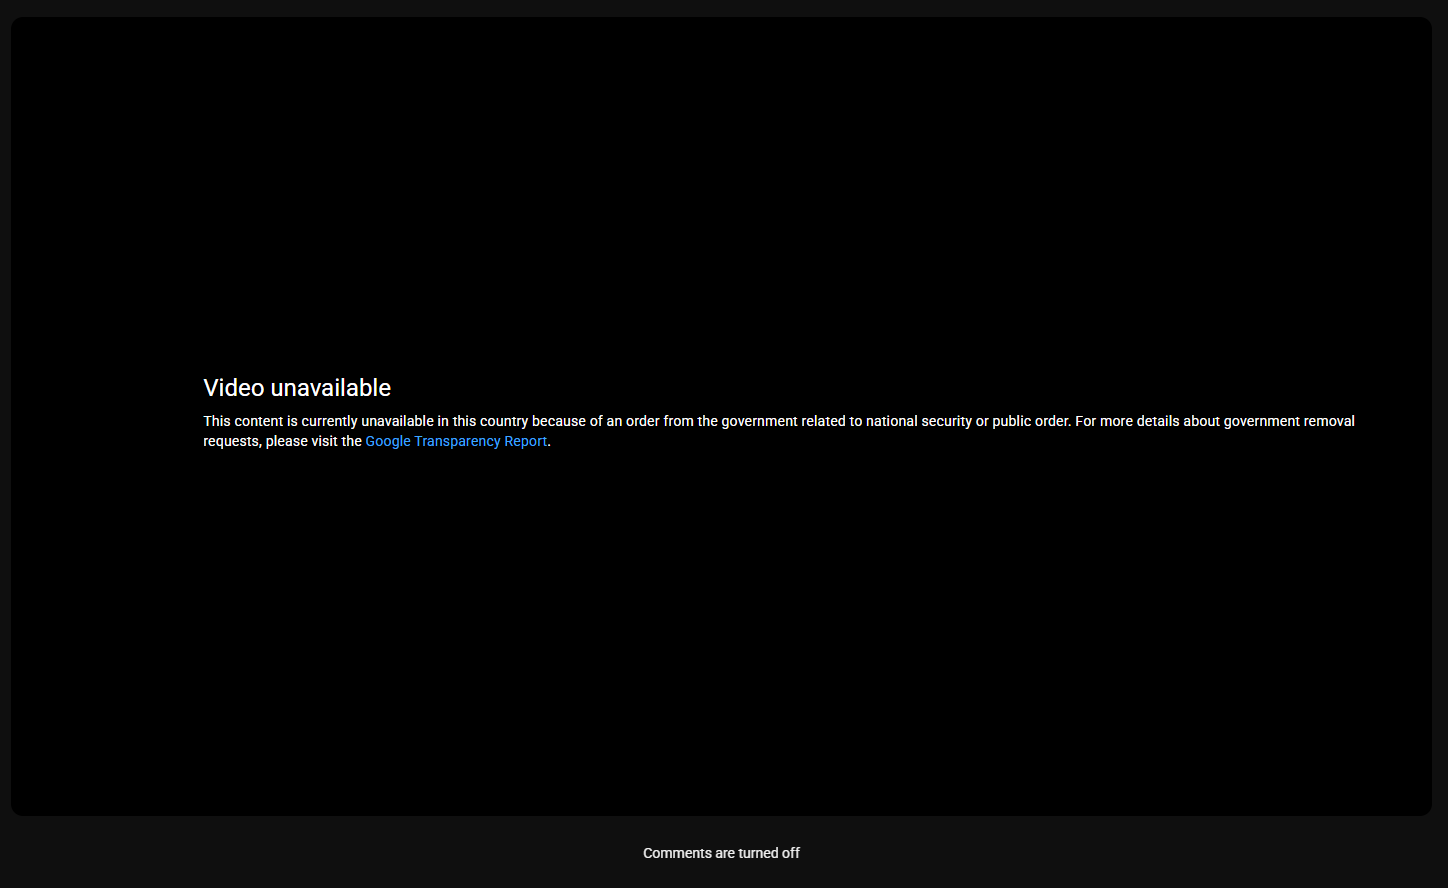1448x888 pixels.
Task: Click the phrase "in this country"
Action: [482, 421]
